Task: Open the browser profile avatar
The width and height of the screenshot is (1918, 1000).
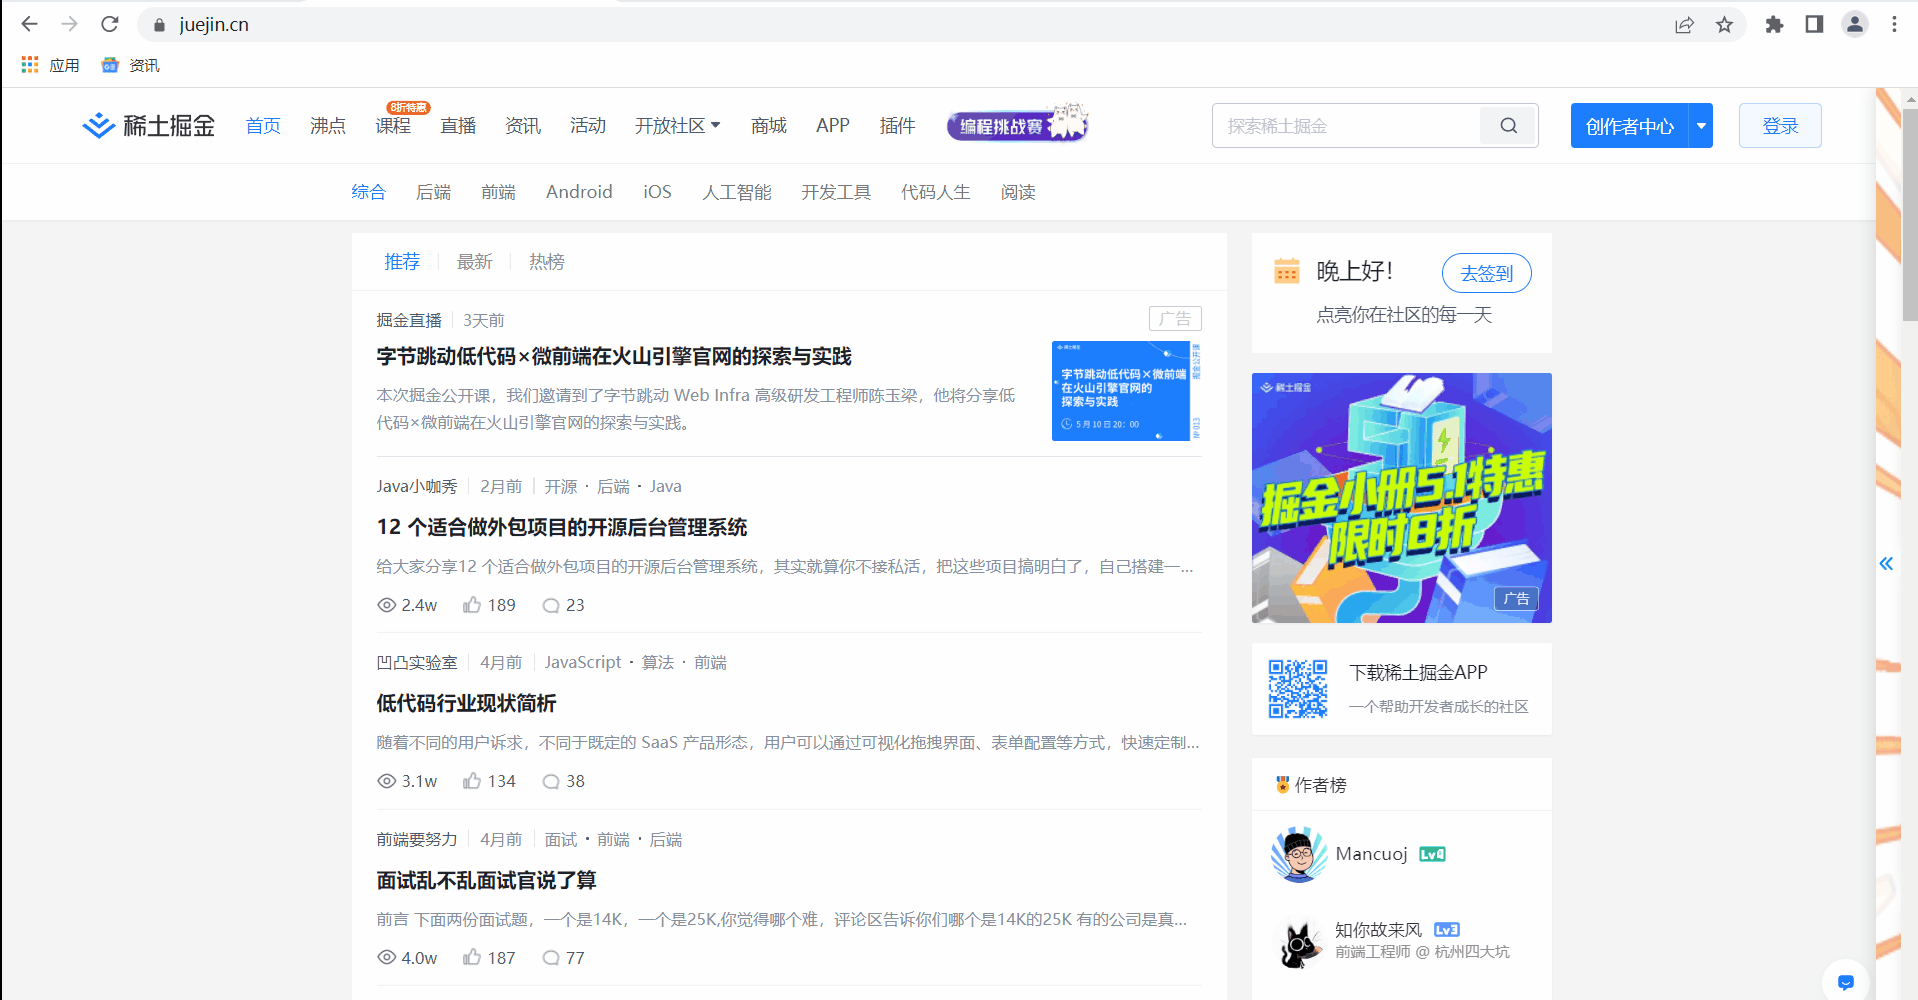Action: pos(1855,25)
